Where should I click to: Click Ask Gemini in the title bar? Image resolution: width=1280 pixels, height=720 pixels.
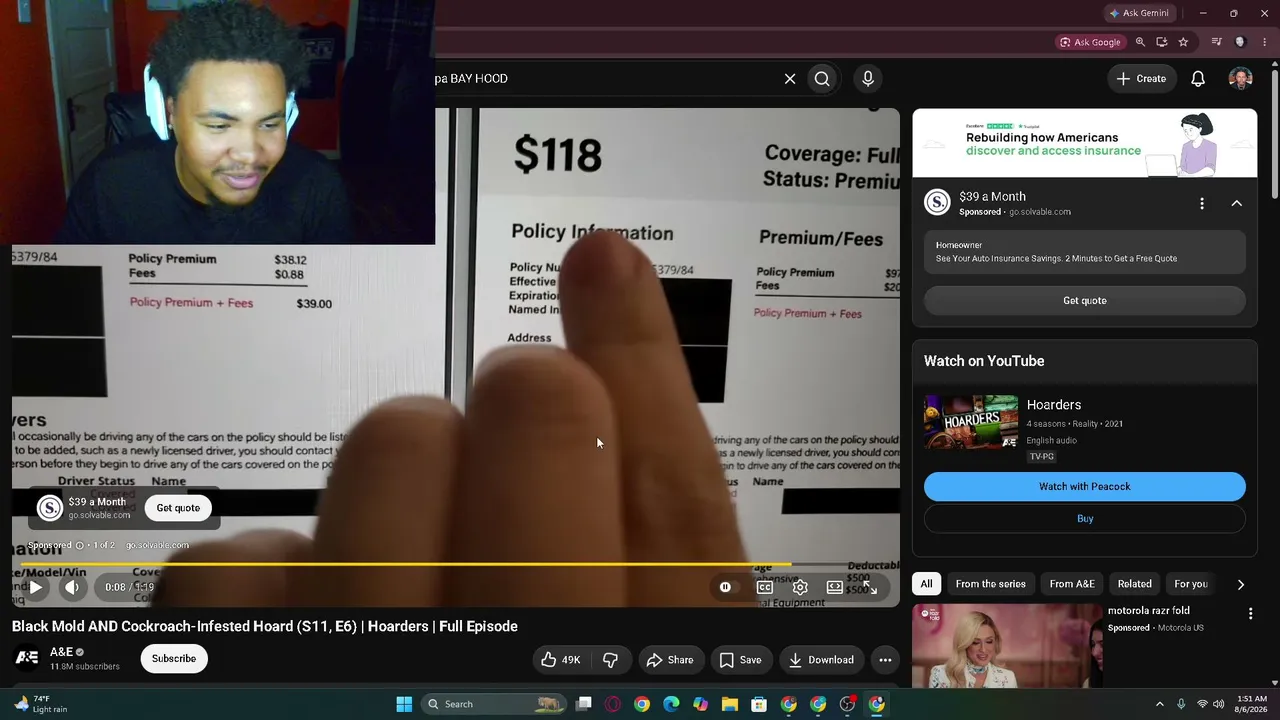coord(1139,13)
